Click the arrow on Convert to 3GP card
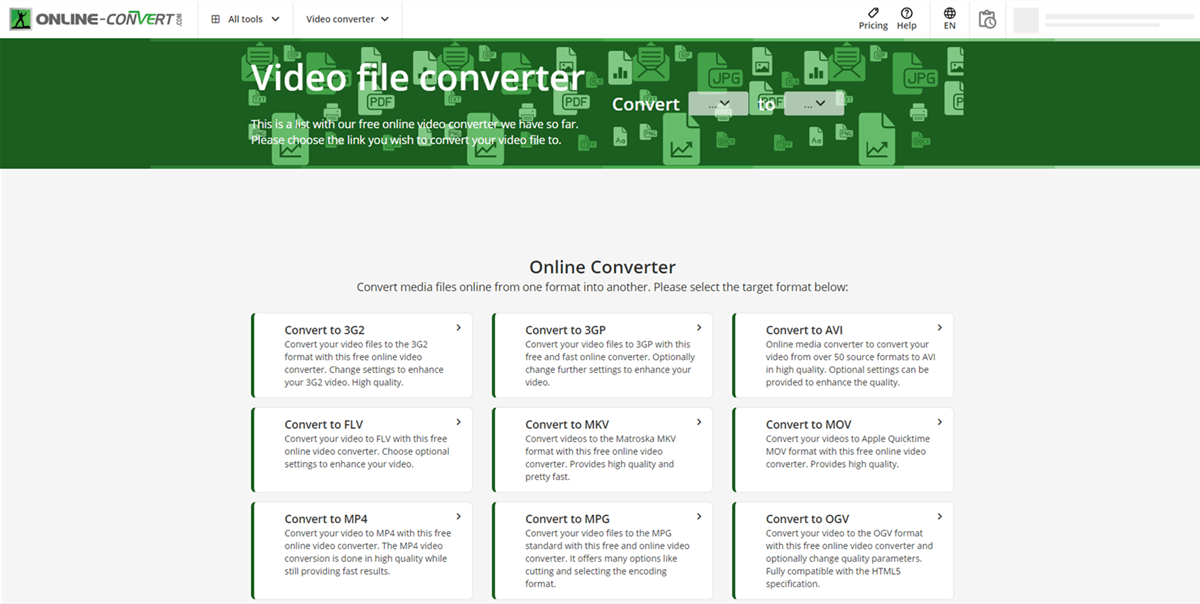This screenshot has width=1200, height=604. click(699, 327)
